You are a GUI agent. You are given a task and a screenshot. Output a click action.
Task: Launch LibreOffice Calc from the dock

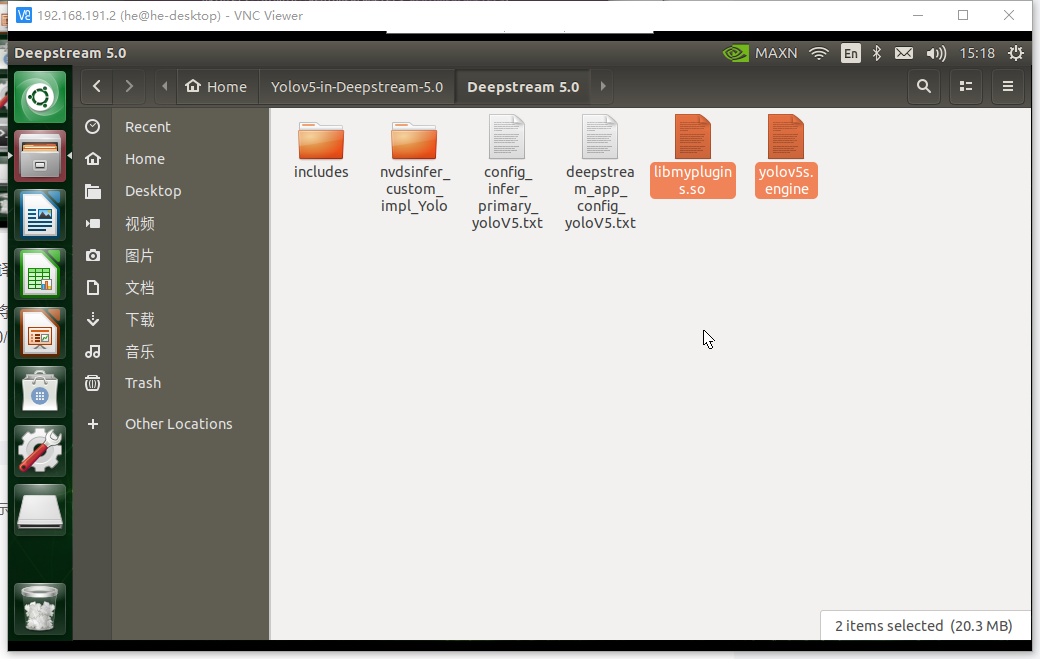(x=39, y=273)
